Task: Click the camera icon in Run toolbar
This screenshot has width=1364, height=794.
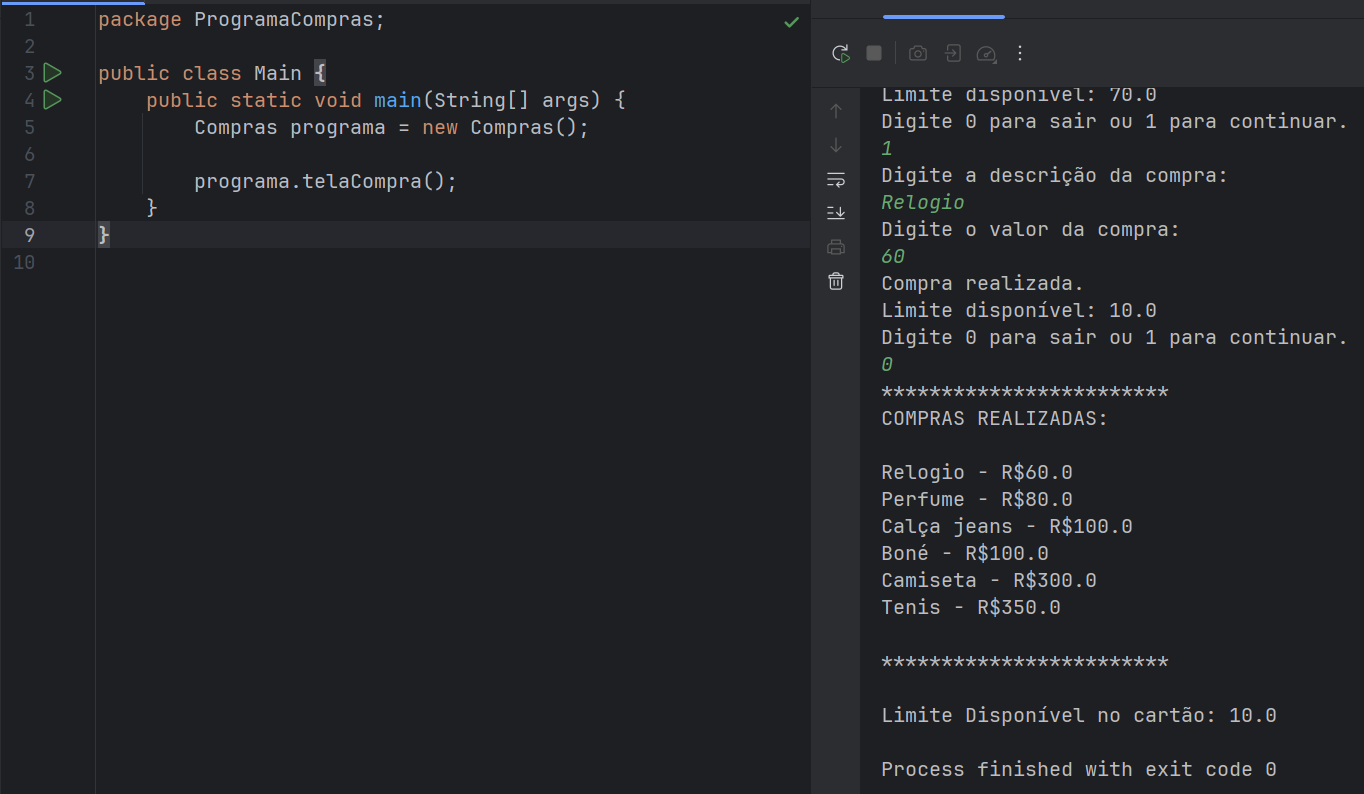Action: click(918, 53)
